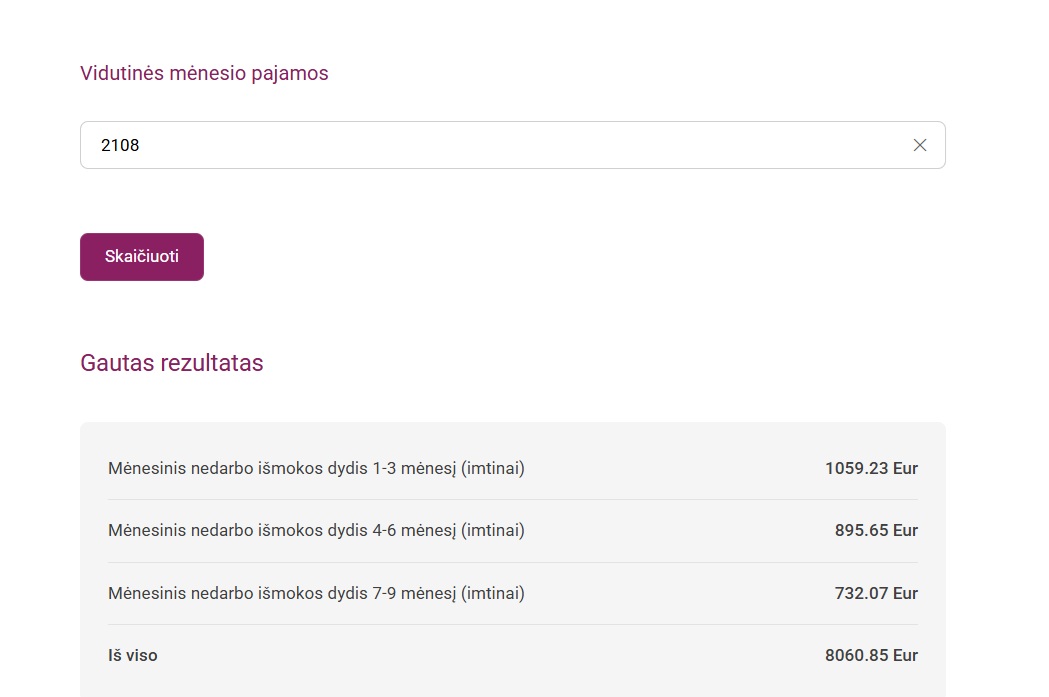Click the "Gautas rezultatas" heading

pos(171,363)
